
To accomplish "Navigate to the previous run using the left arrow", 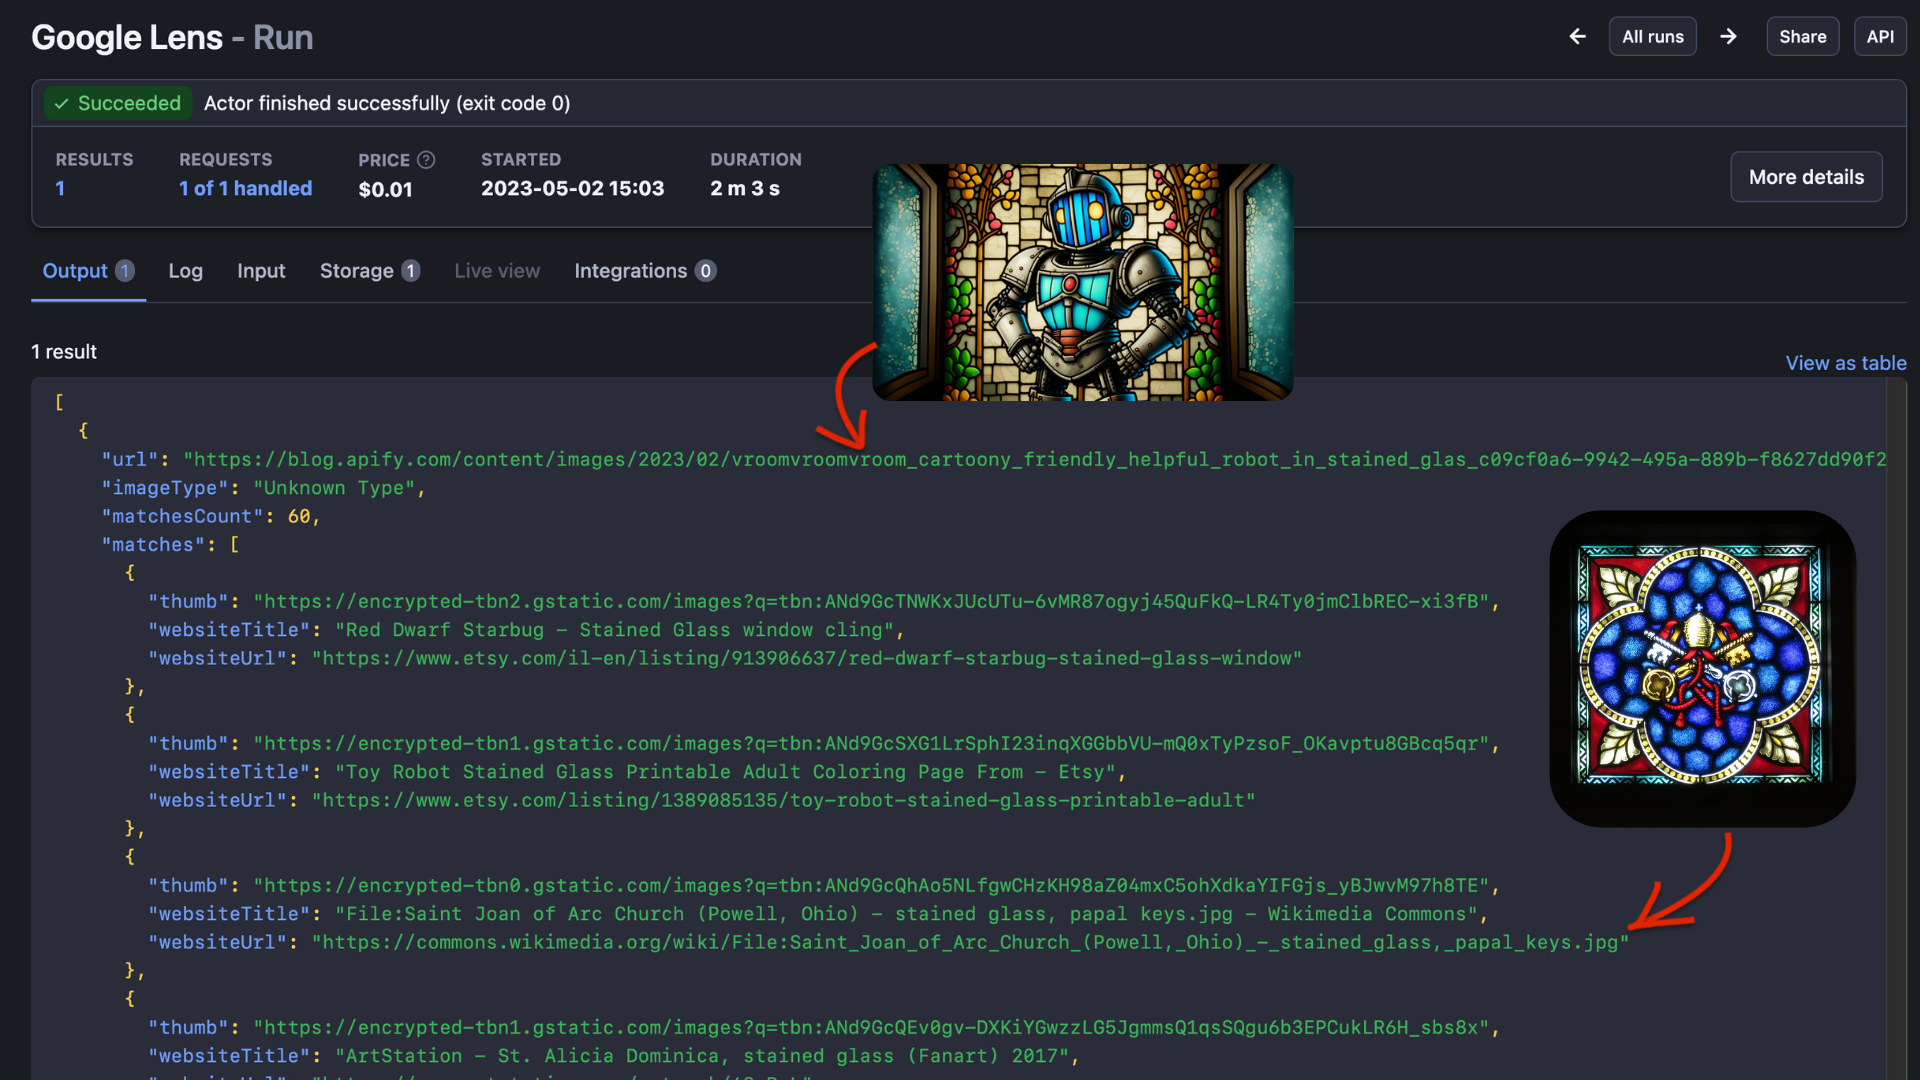I will pyautogui.click(x=1577, y=36).
